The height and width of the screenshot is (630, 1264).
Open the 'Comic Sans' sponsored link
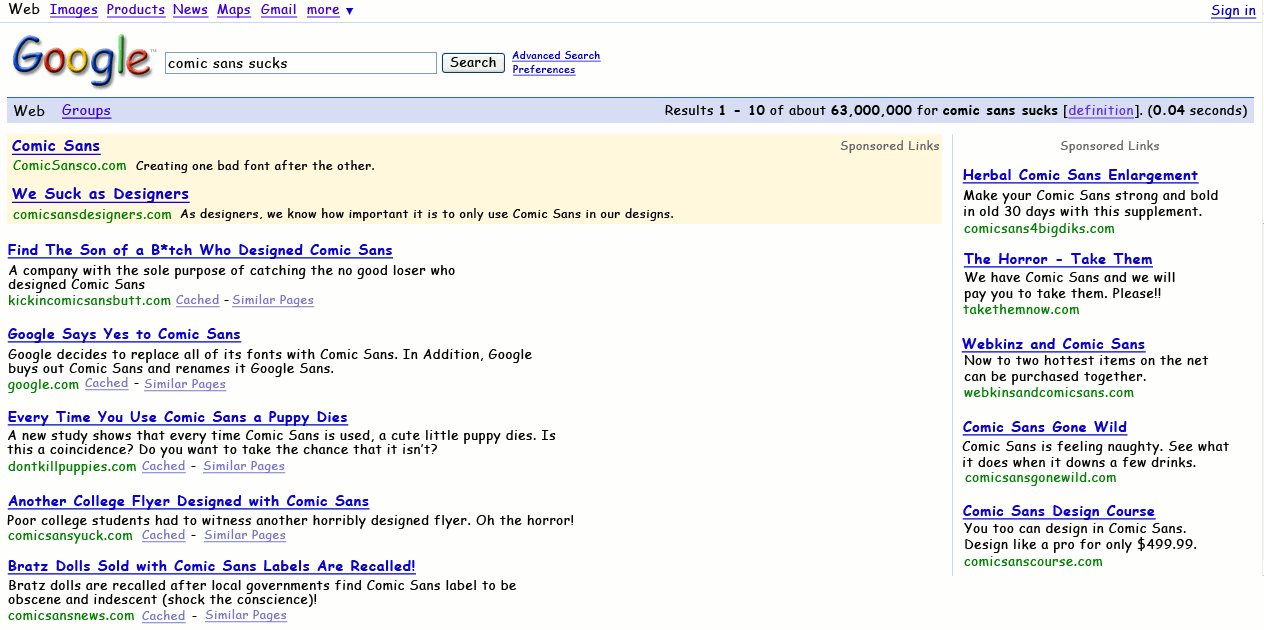pos(56,146)
